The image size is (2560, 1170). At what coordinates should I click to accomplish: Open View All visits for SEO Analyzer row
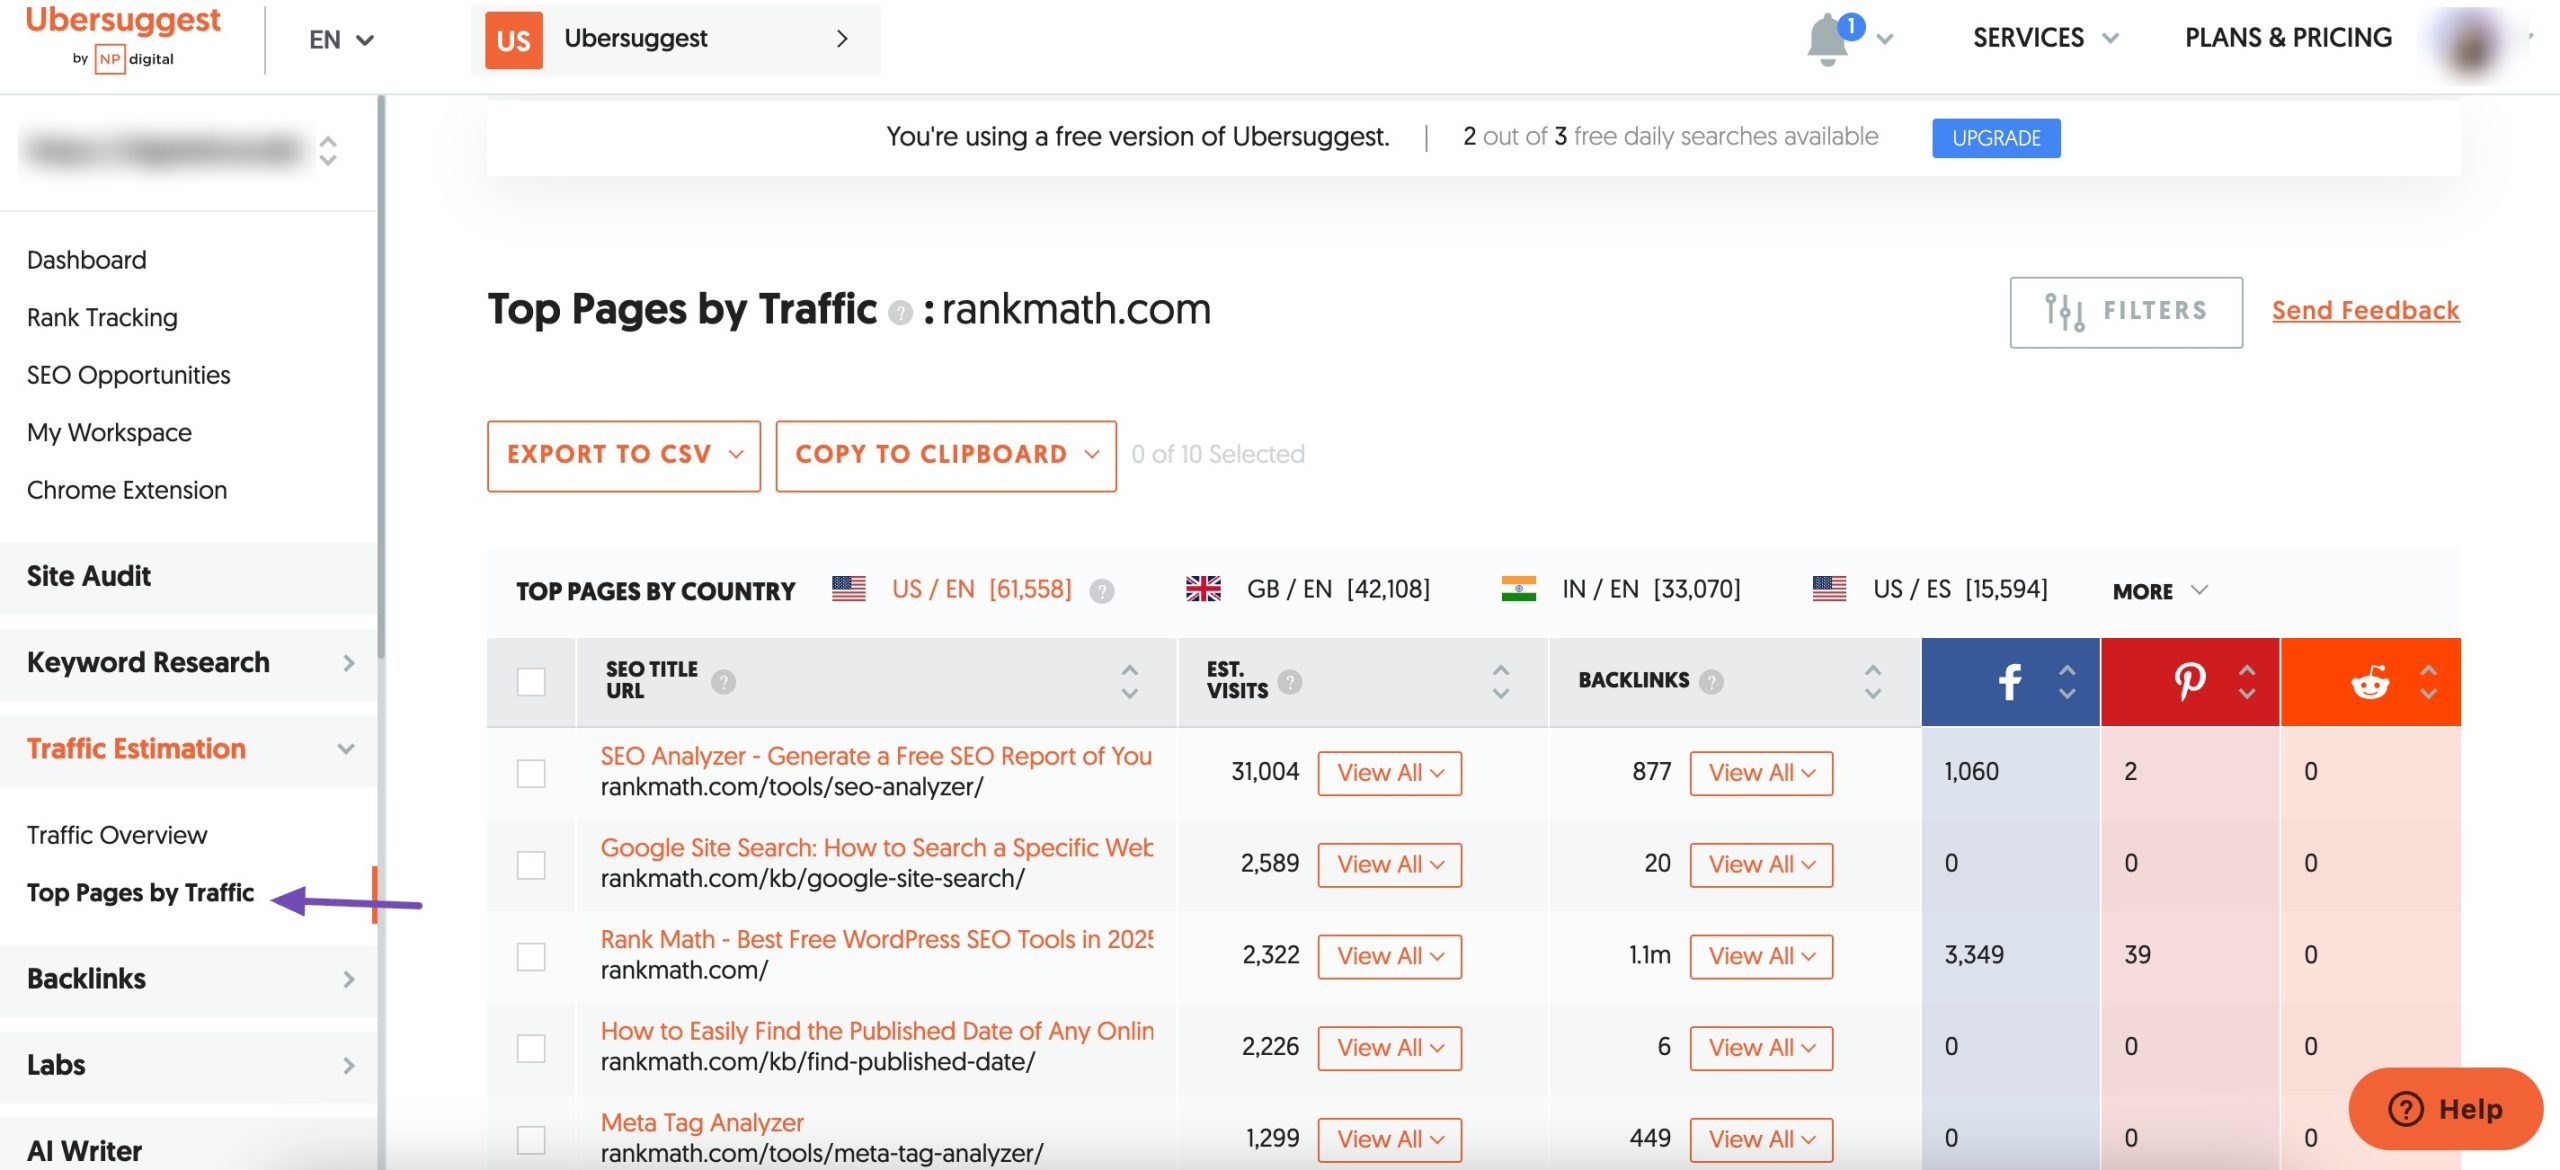pyautogui.click(x=1389, y=773)
